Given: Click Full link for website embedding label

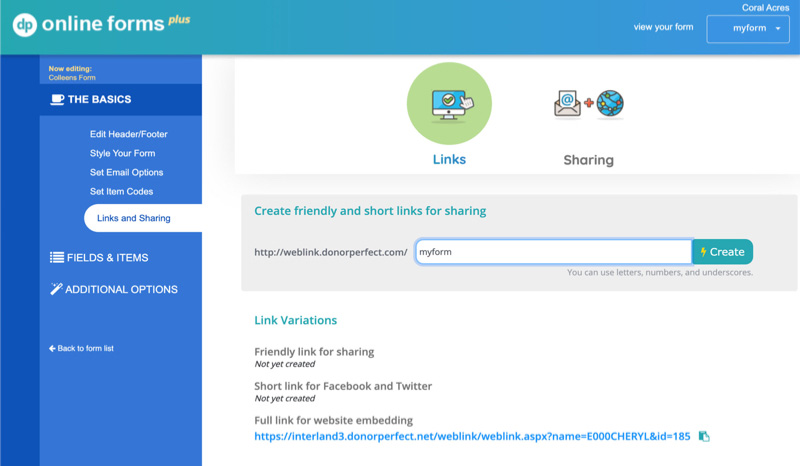Looking at the screenshot, I should (x=334, y=420).
